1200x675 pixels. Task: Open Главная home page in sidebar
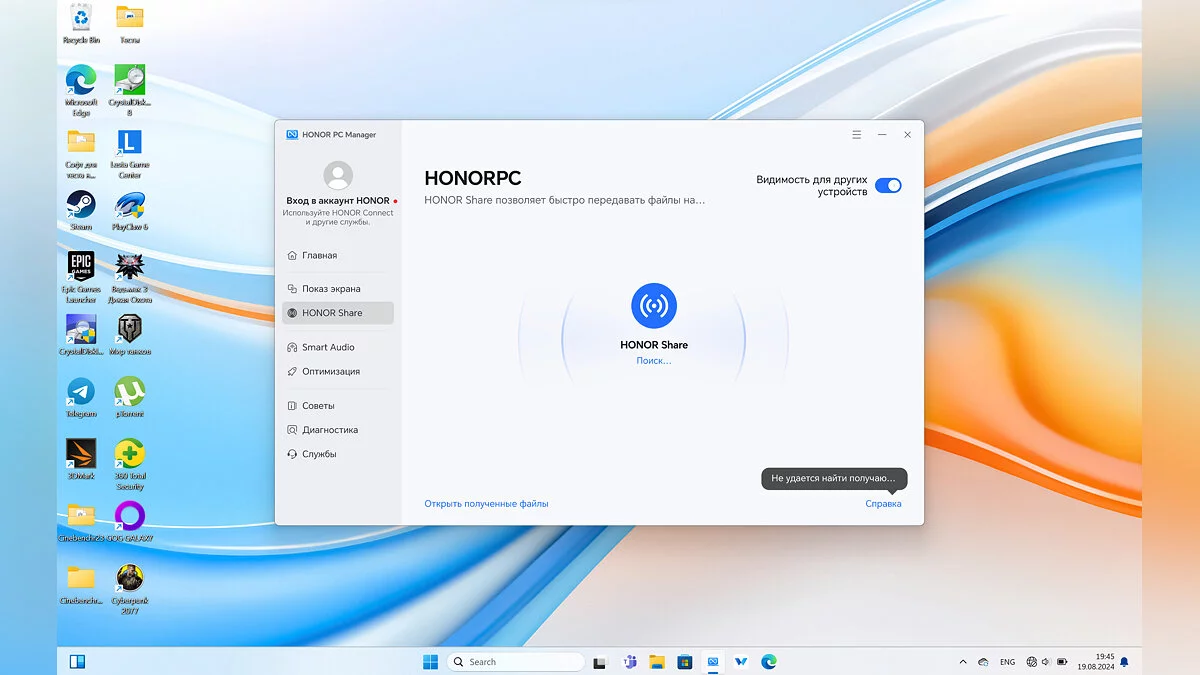point(319,255)
